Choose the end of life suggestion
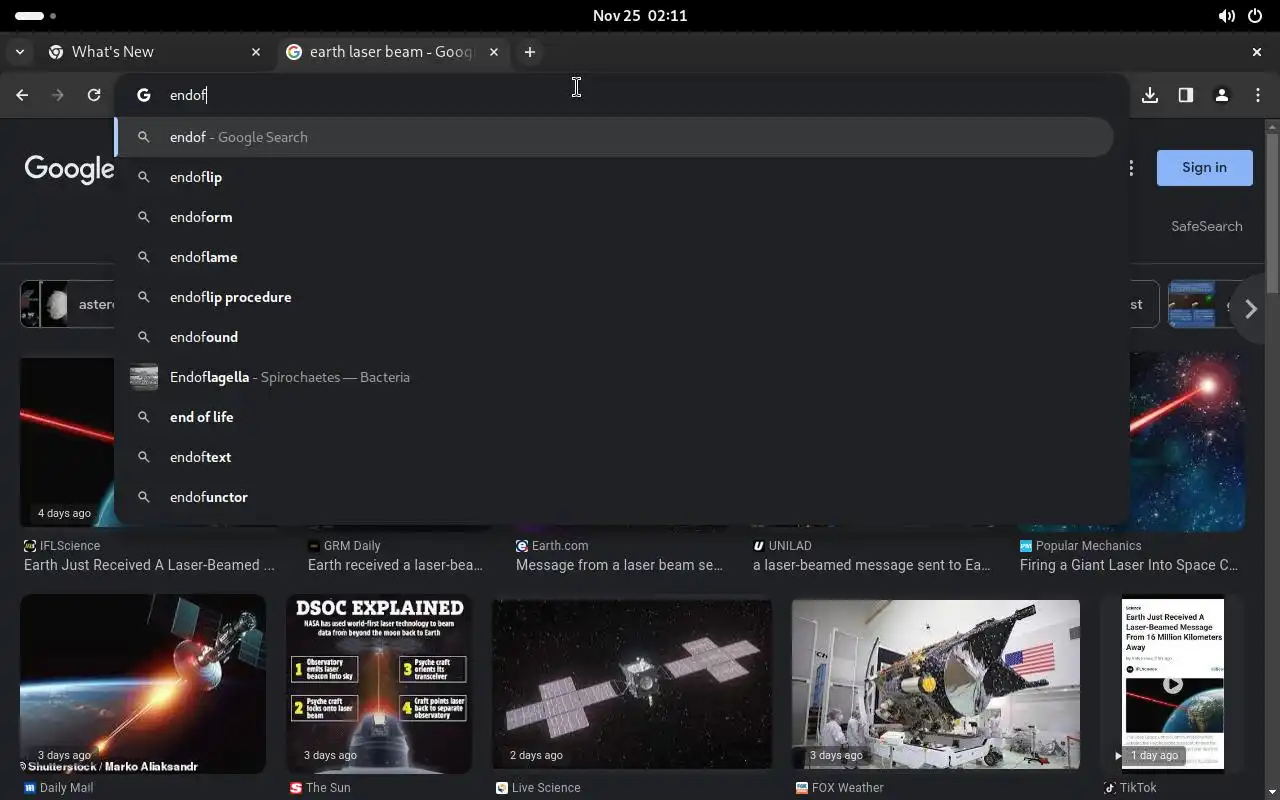The image size is (1280, 800). tap(614, 417)
